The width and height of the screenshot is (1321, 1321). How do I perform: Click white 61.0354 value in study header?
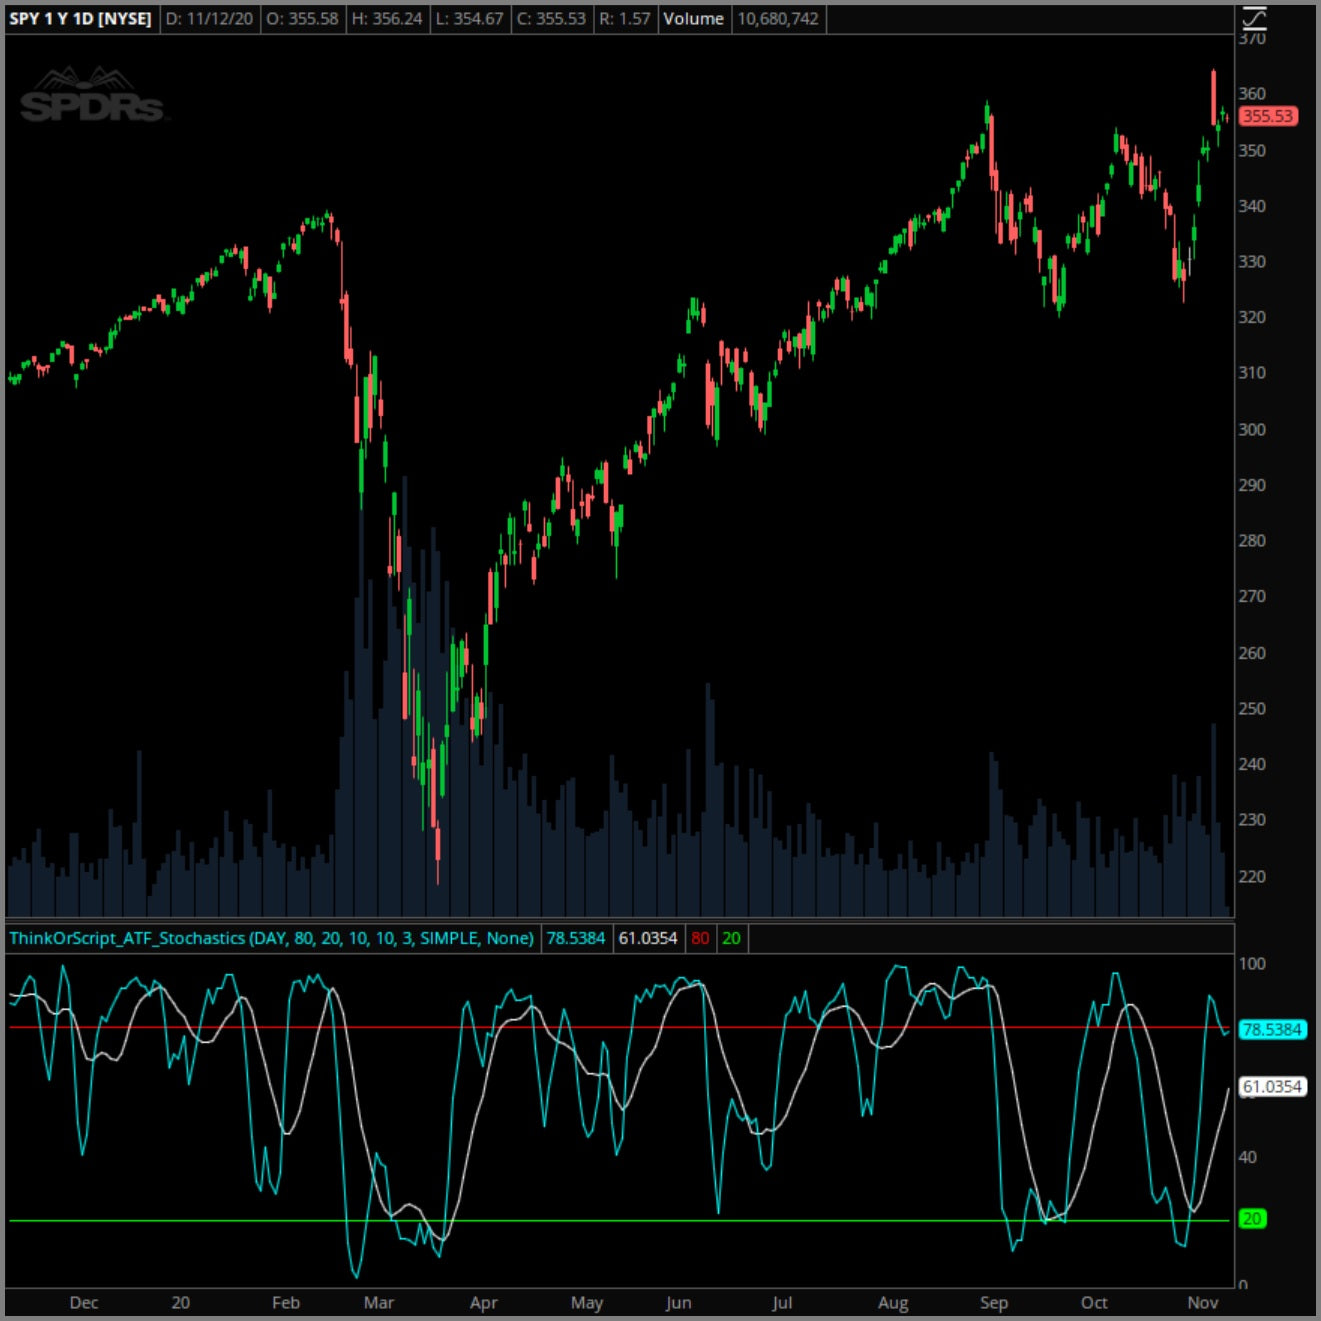(648, 938)
